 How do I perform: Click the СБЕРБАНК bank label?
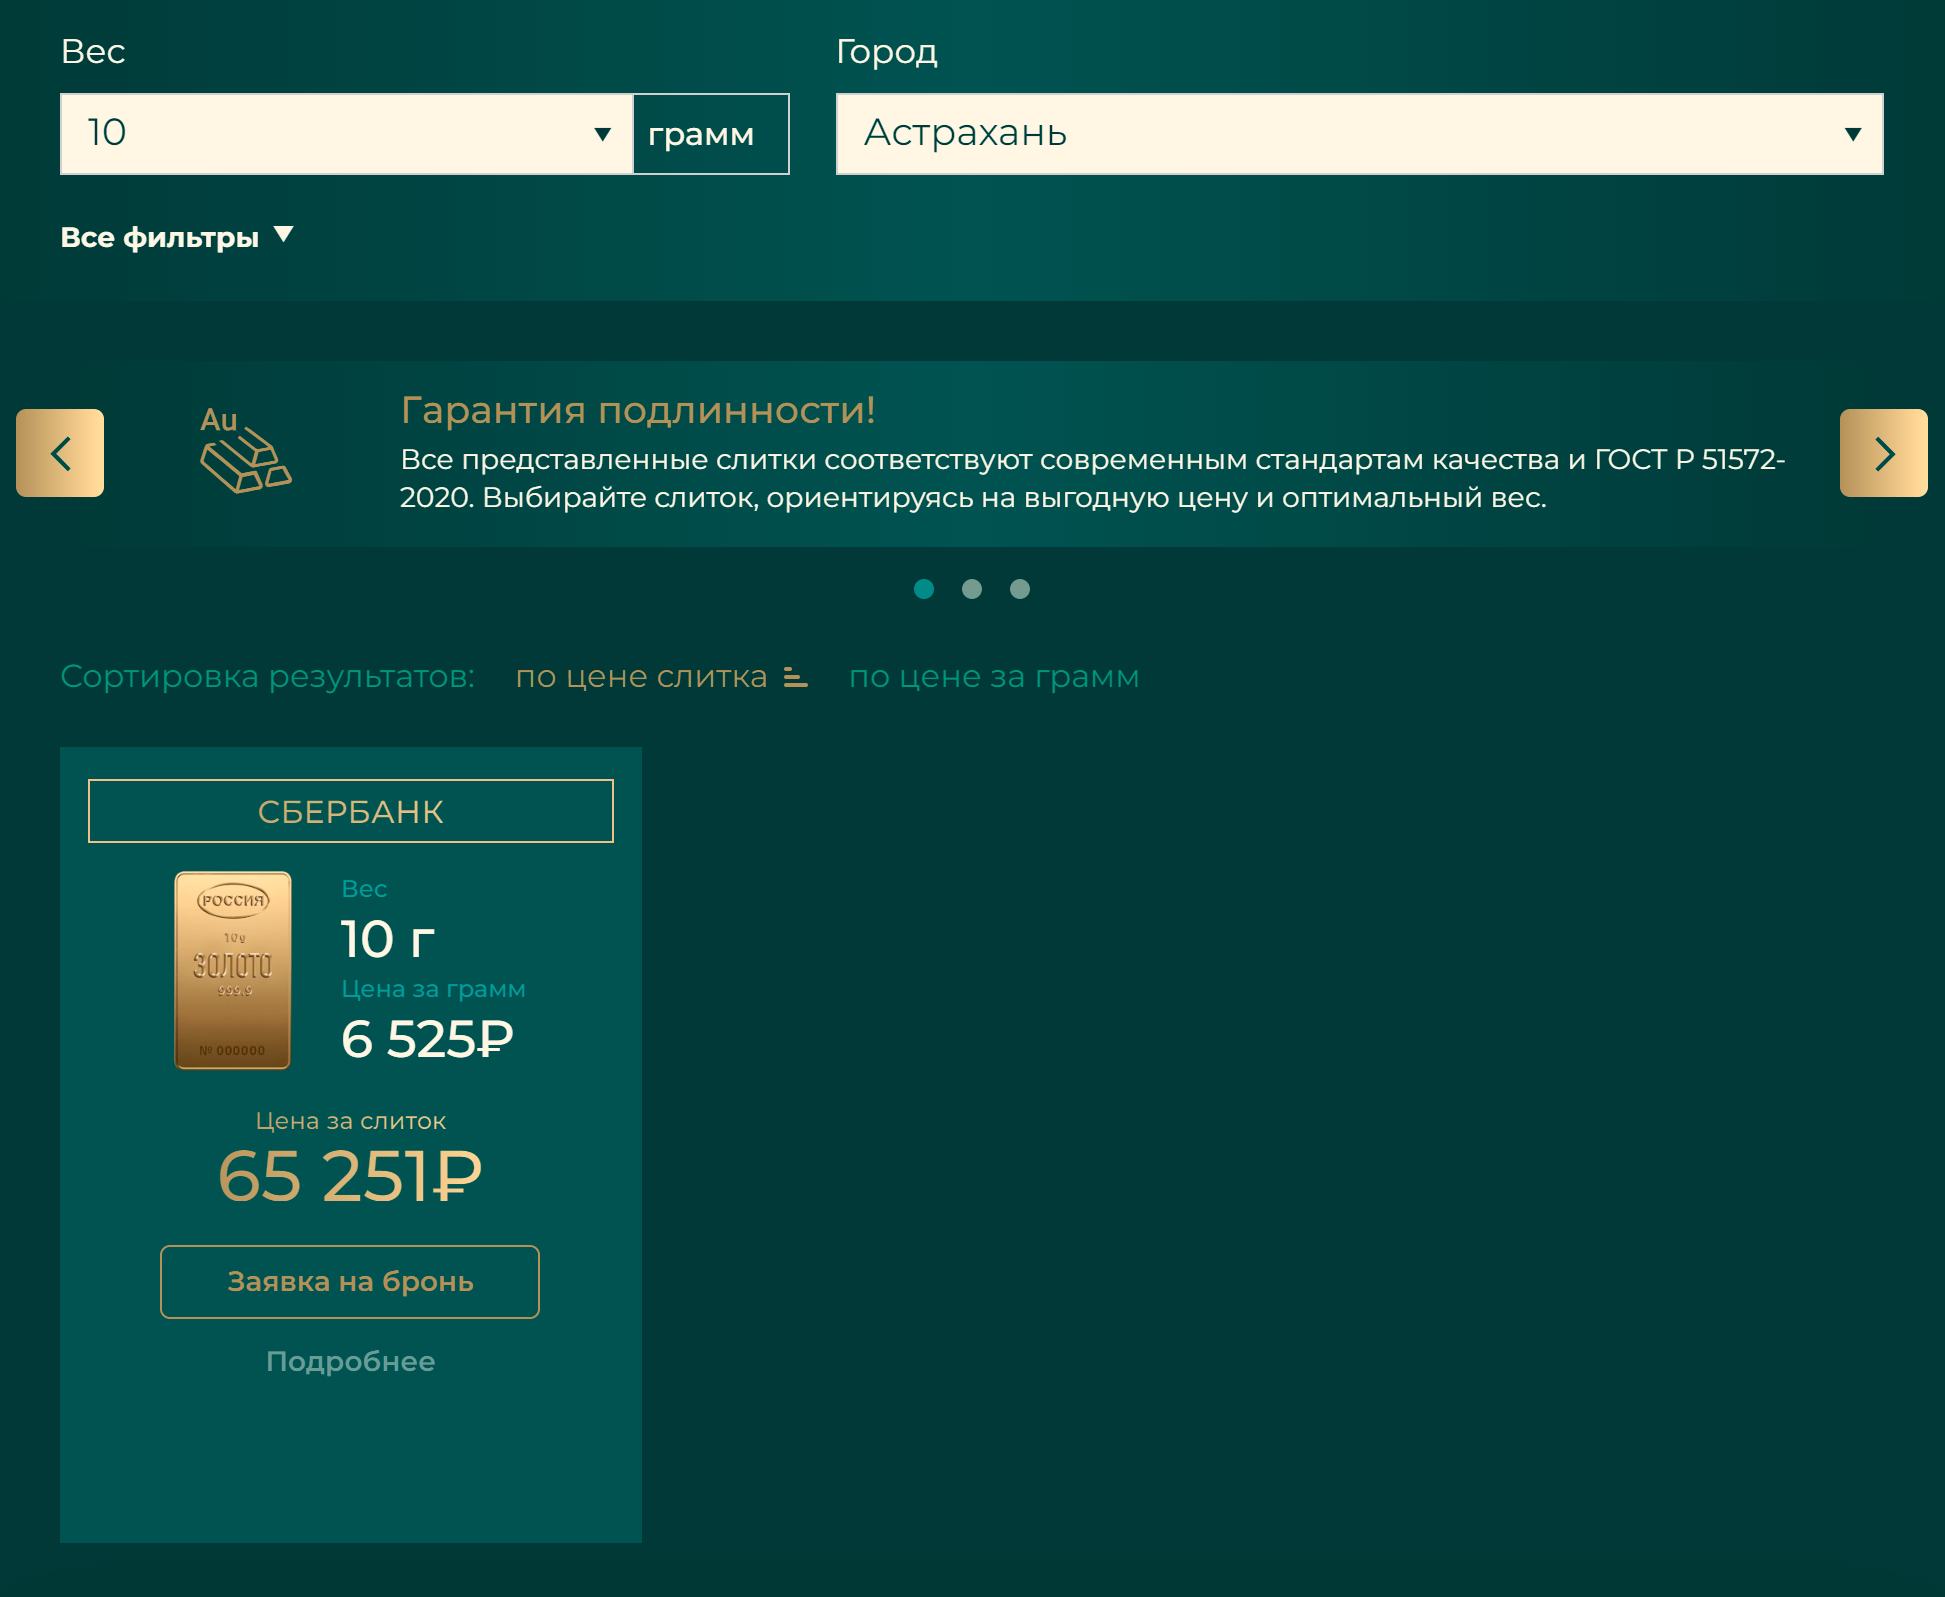(x=351, y=811)
